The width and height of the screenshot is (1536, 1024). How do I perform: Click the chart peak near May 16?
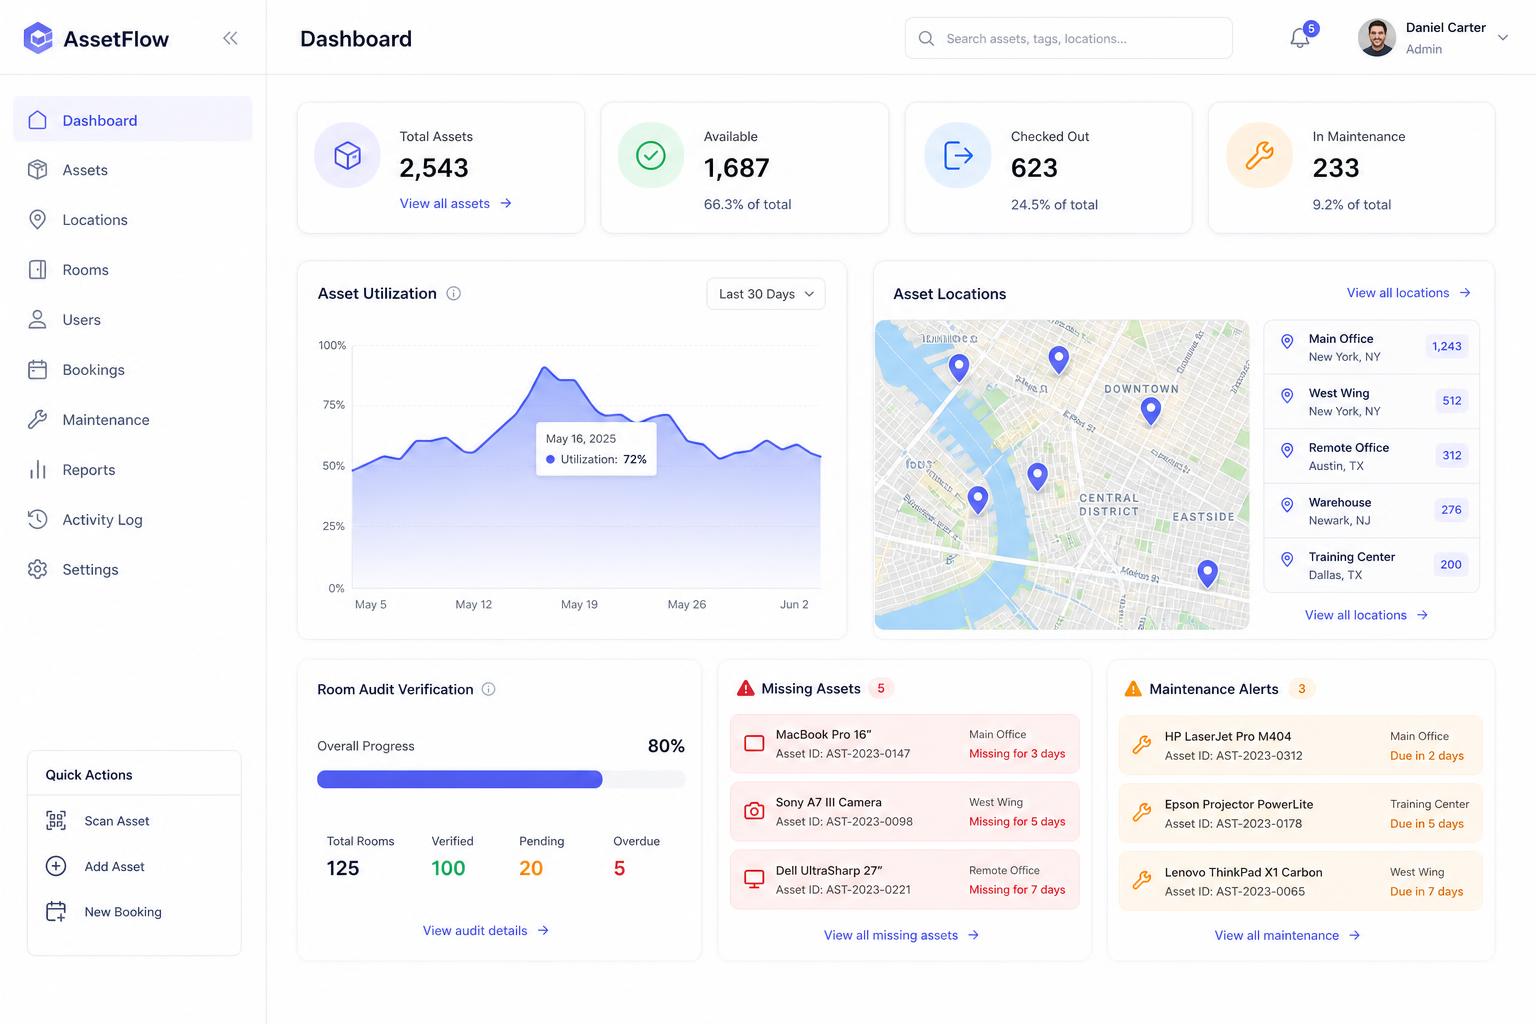point(544,368)
